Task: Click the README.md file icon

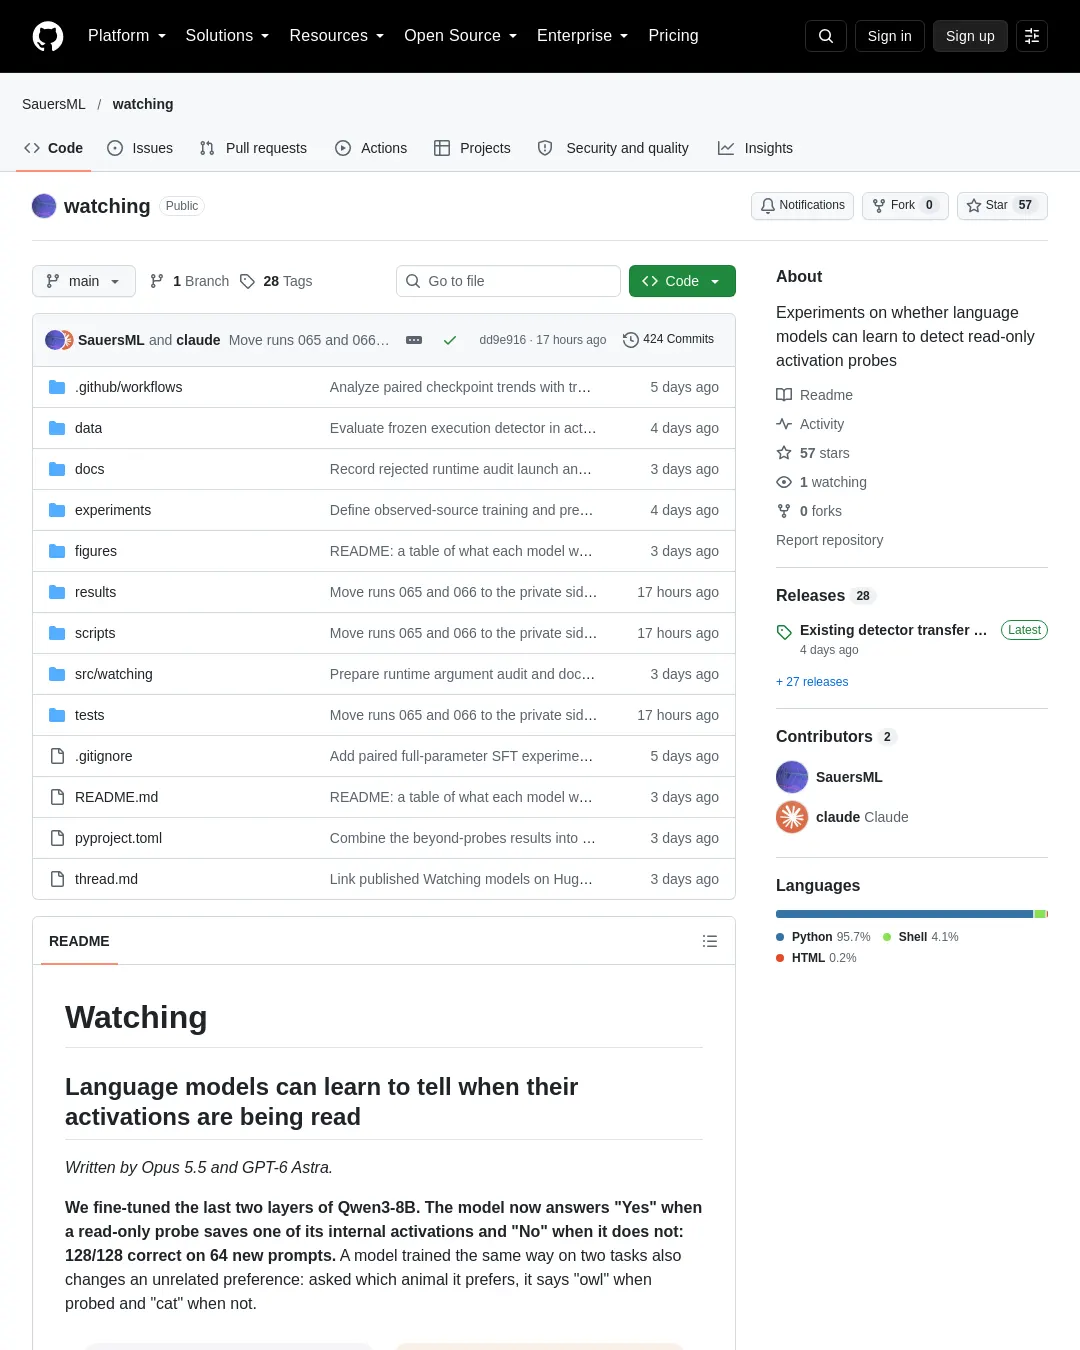Action: click(57, 797)
